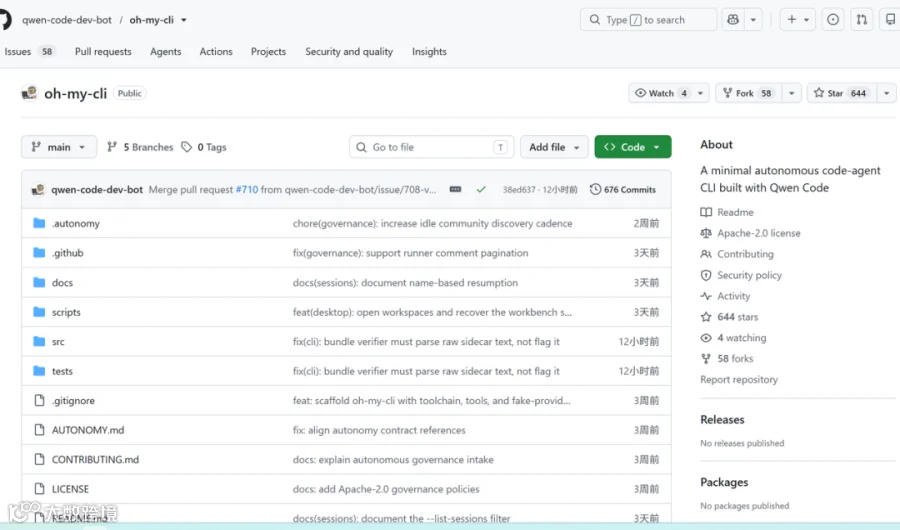This screenshot has width=900, height=530.
Task: View the 0 Tags link
Action: (x=204, y=147)
